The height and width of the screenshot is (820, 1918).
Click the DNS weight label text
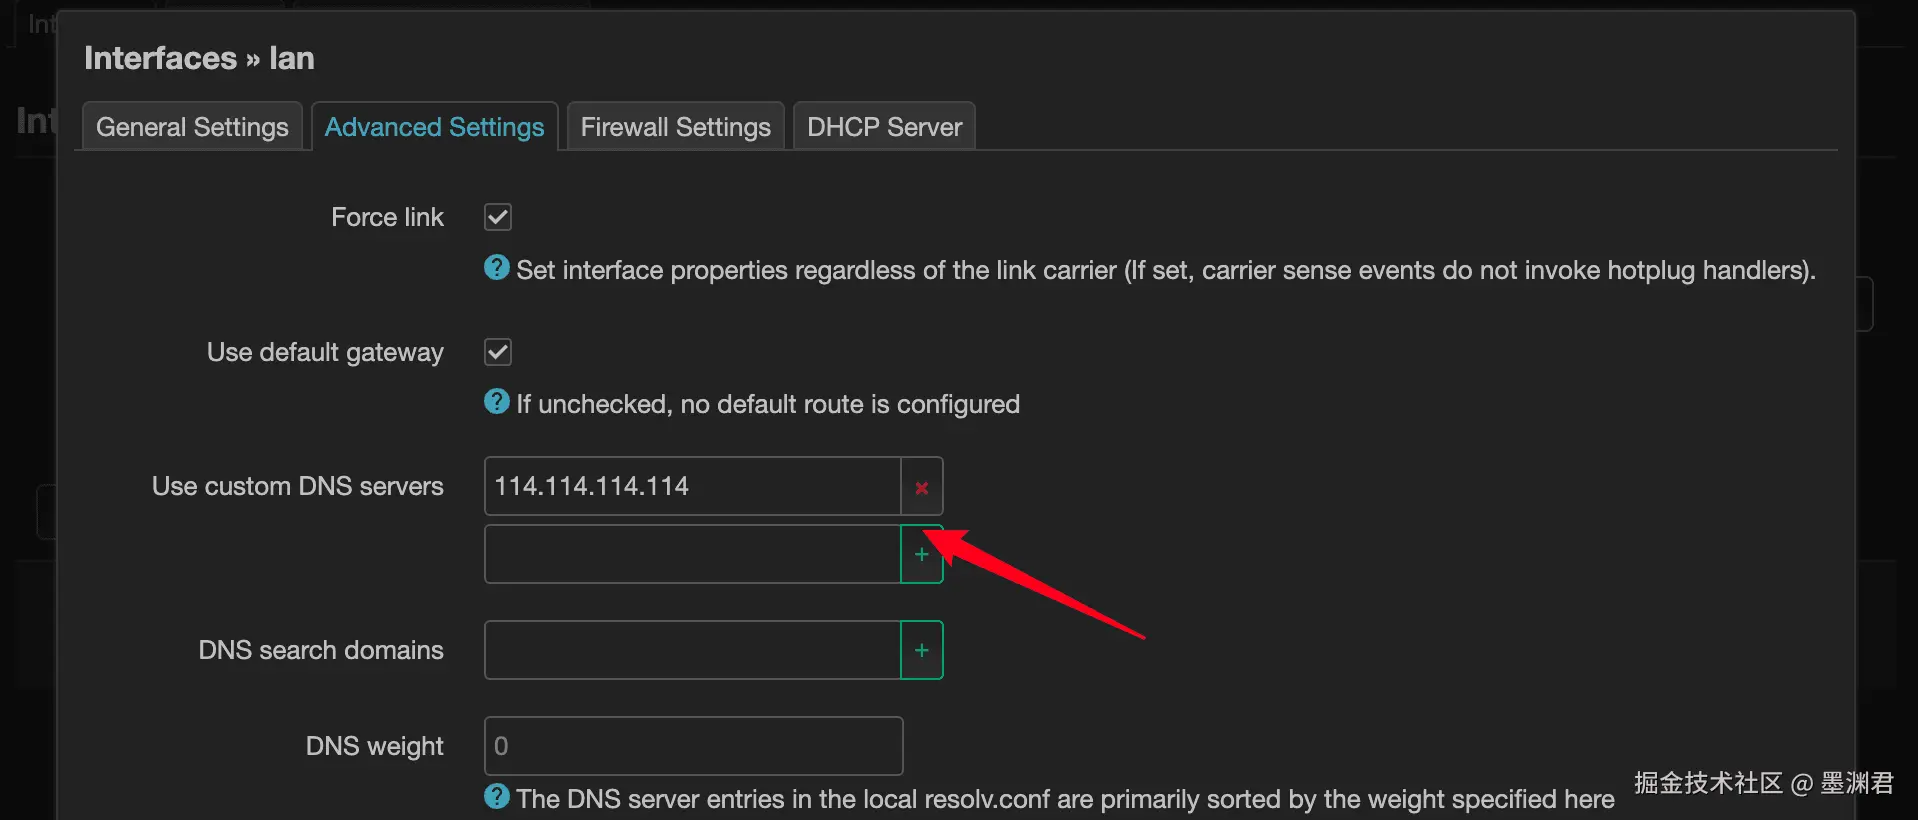tap(374, 746)
